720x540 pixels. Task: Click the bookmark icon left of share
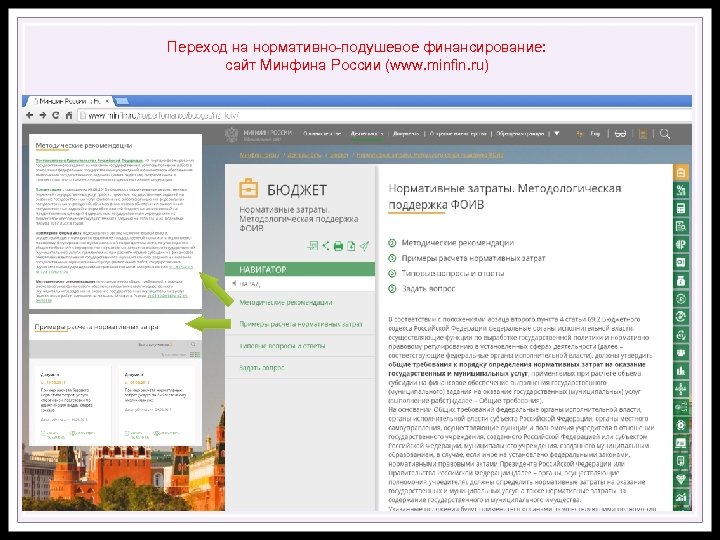click(x=313, y=246)
